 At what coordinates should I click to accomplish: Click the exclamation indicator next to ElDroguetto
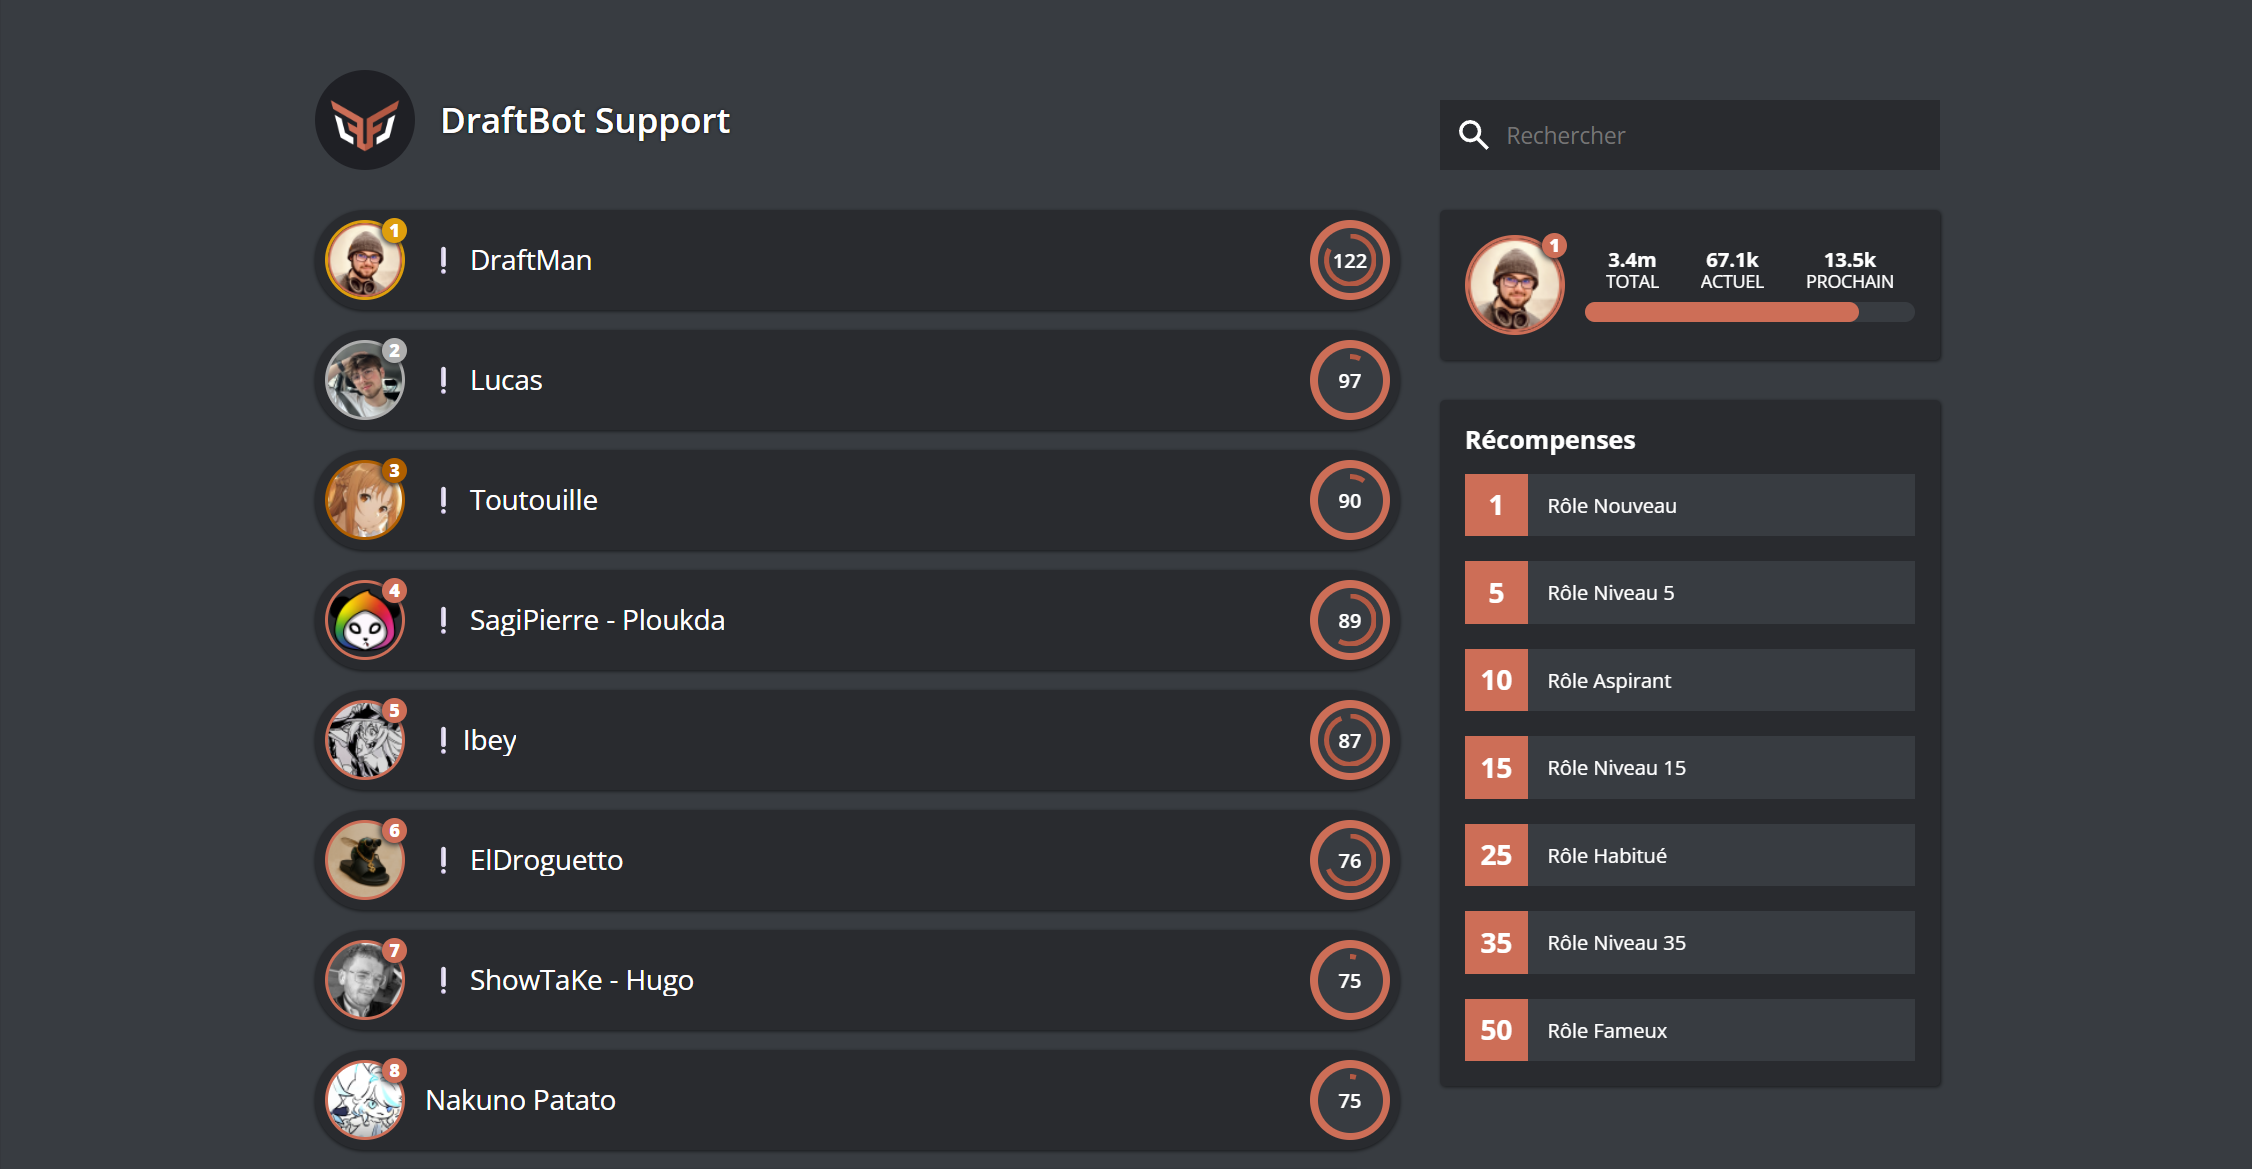click(443, 860)
